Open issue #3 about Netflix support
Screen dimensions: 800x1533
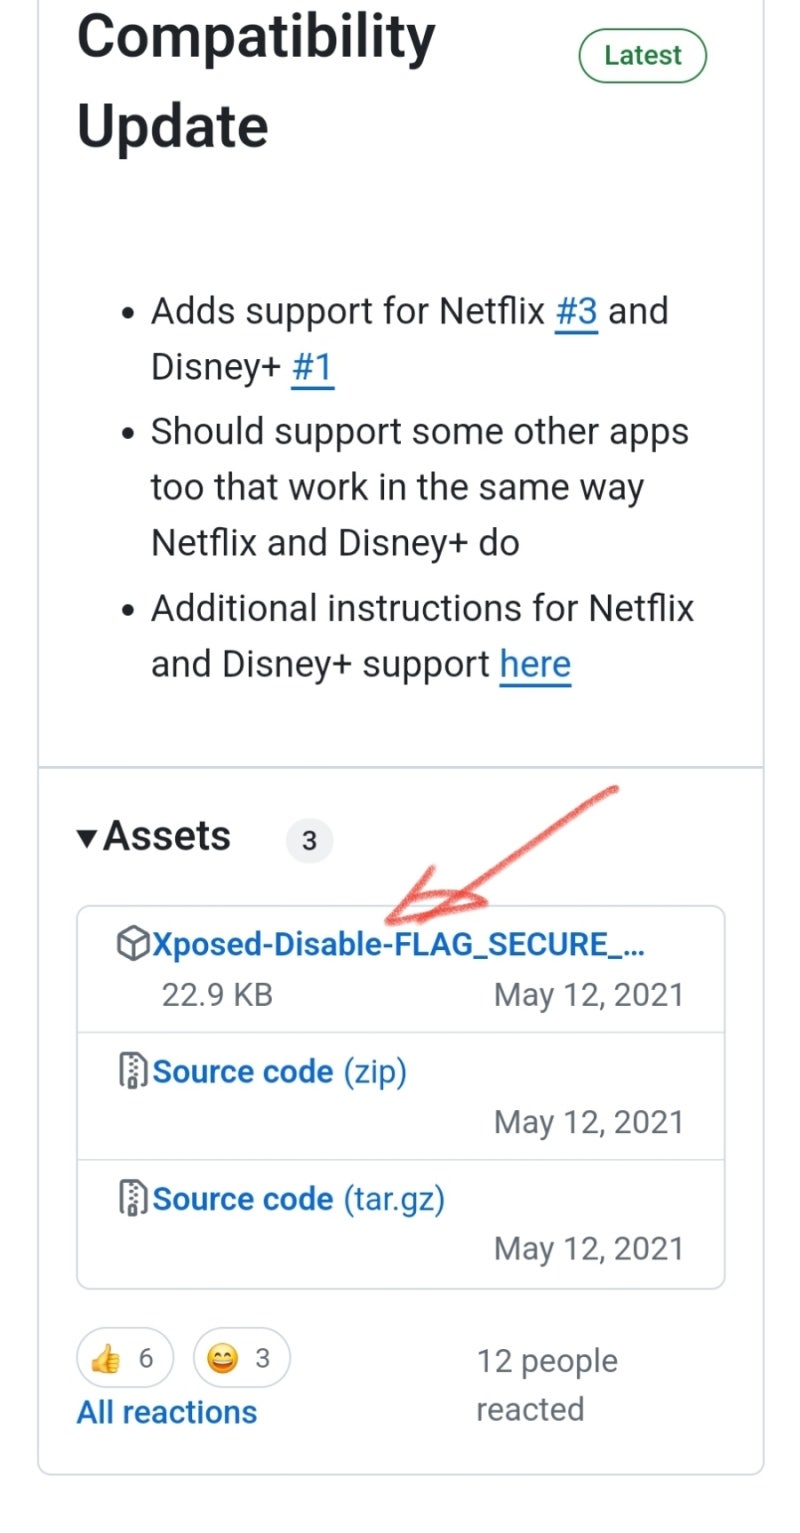click(576, 311)
